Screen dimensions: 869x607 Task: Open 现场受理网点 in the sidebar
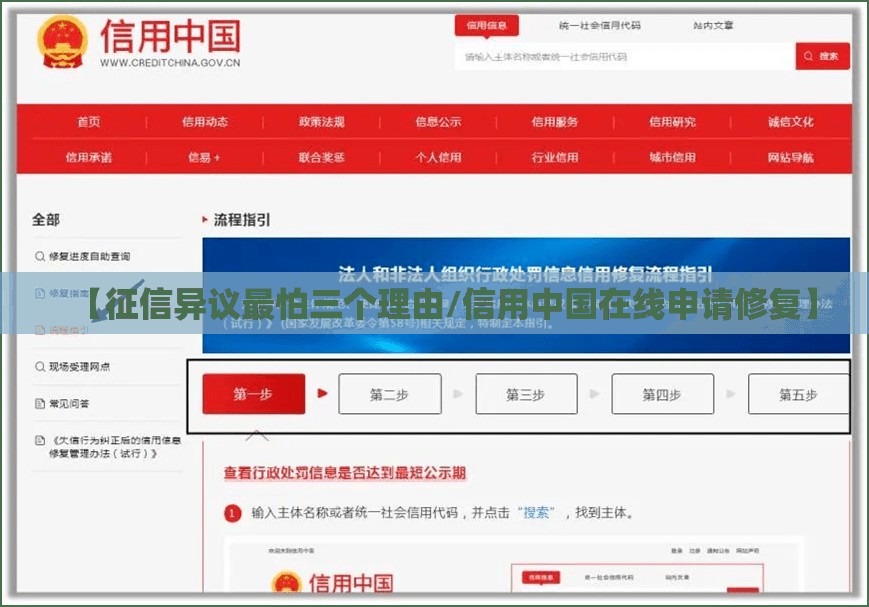click(x=79, y=366)
